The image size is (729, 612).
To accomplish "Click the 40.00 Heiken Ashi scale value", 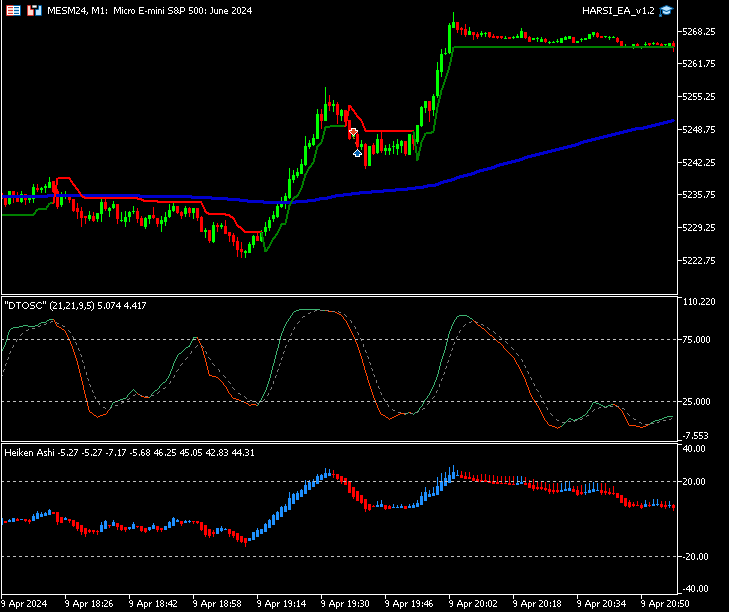I will (693, 449).
